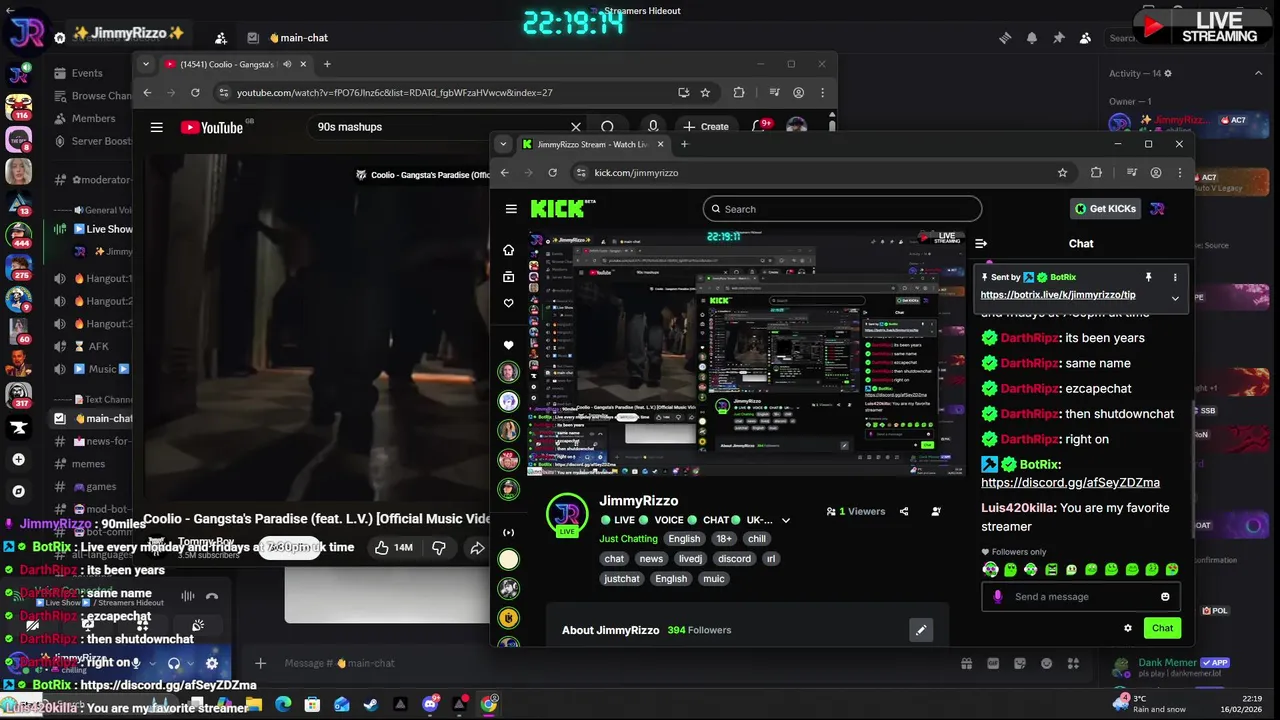Open Extensions icon in Kick browser window
Image resolution: width=1280 pixels, height=720 pixels.
click(1096, 172)
